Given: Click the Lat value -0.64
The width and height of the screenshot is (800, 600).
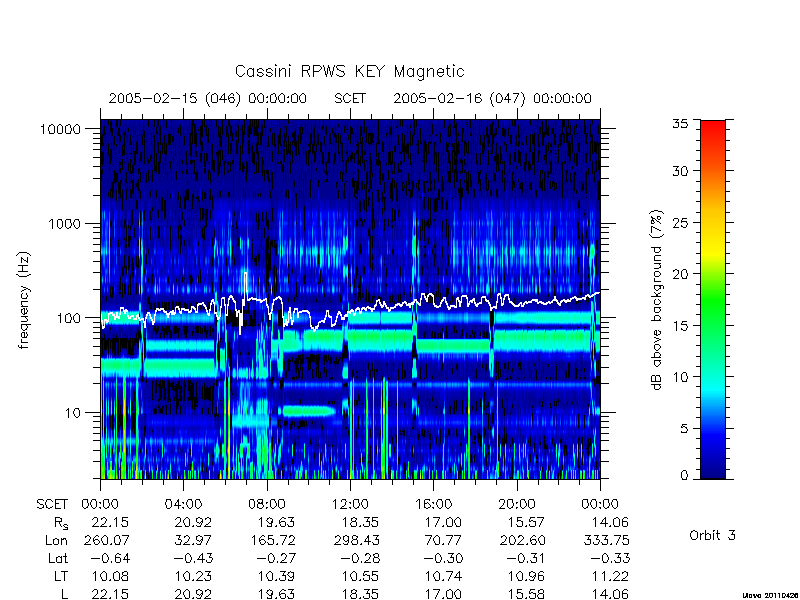Looking at the screenshot, I should point(110,559).
